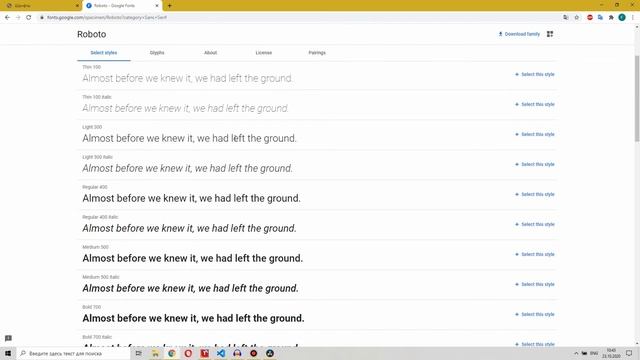Click the Roboto page heading
Screen dimensions: 640x360
pos(91,34)
